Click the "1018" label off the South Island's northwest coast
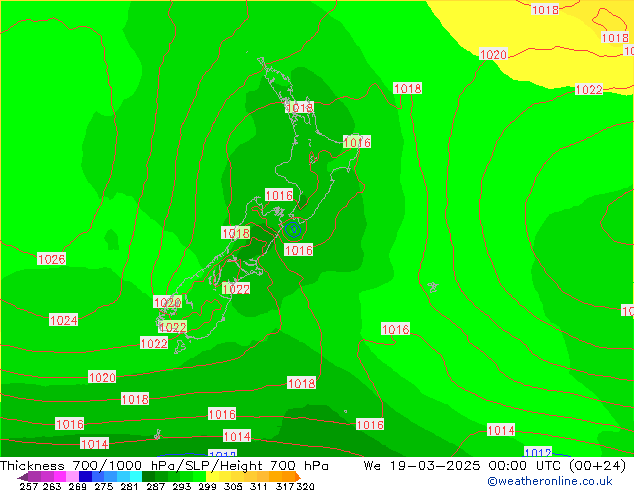 [x=236, y=232]
